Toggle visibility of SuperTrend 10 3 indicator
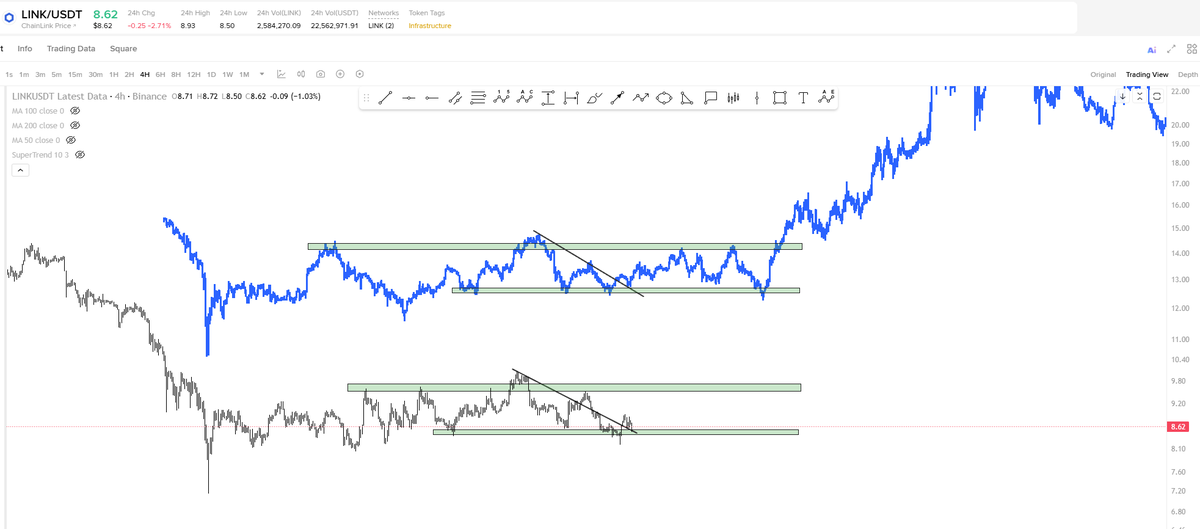Image resolution: width=1200 pixels, height=529 pixels. 80,156
